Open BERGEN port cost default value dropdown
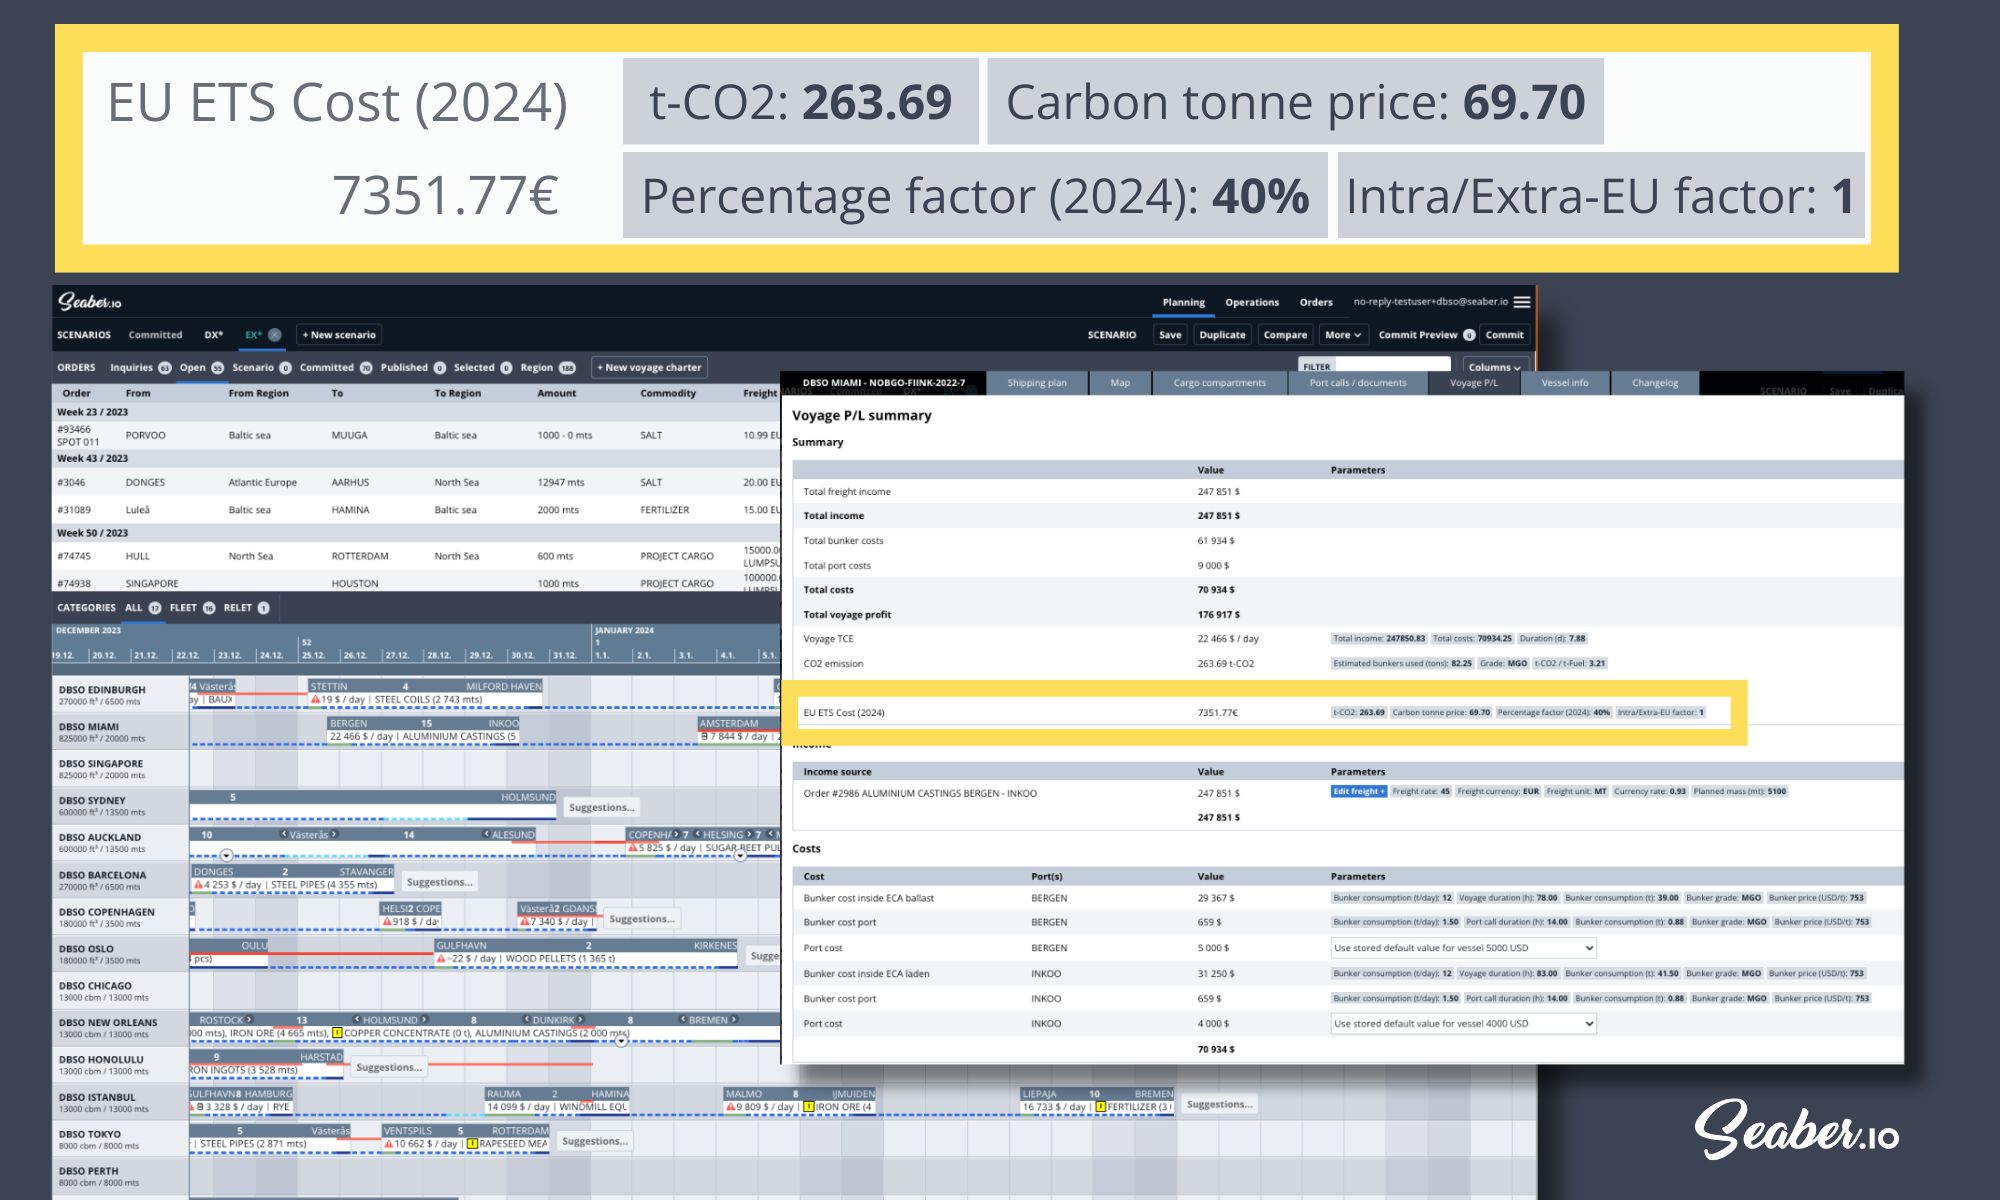The width and height of the screenshot is (2000, 1200). tap(1463, 948)
